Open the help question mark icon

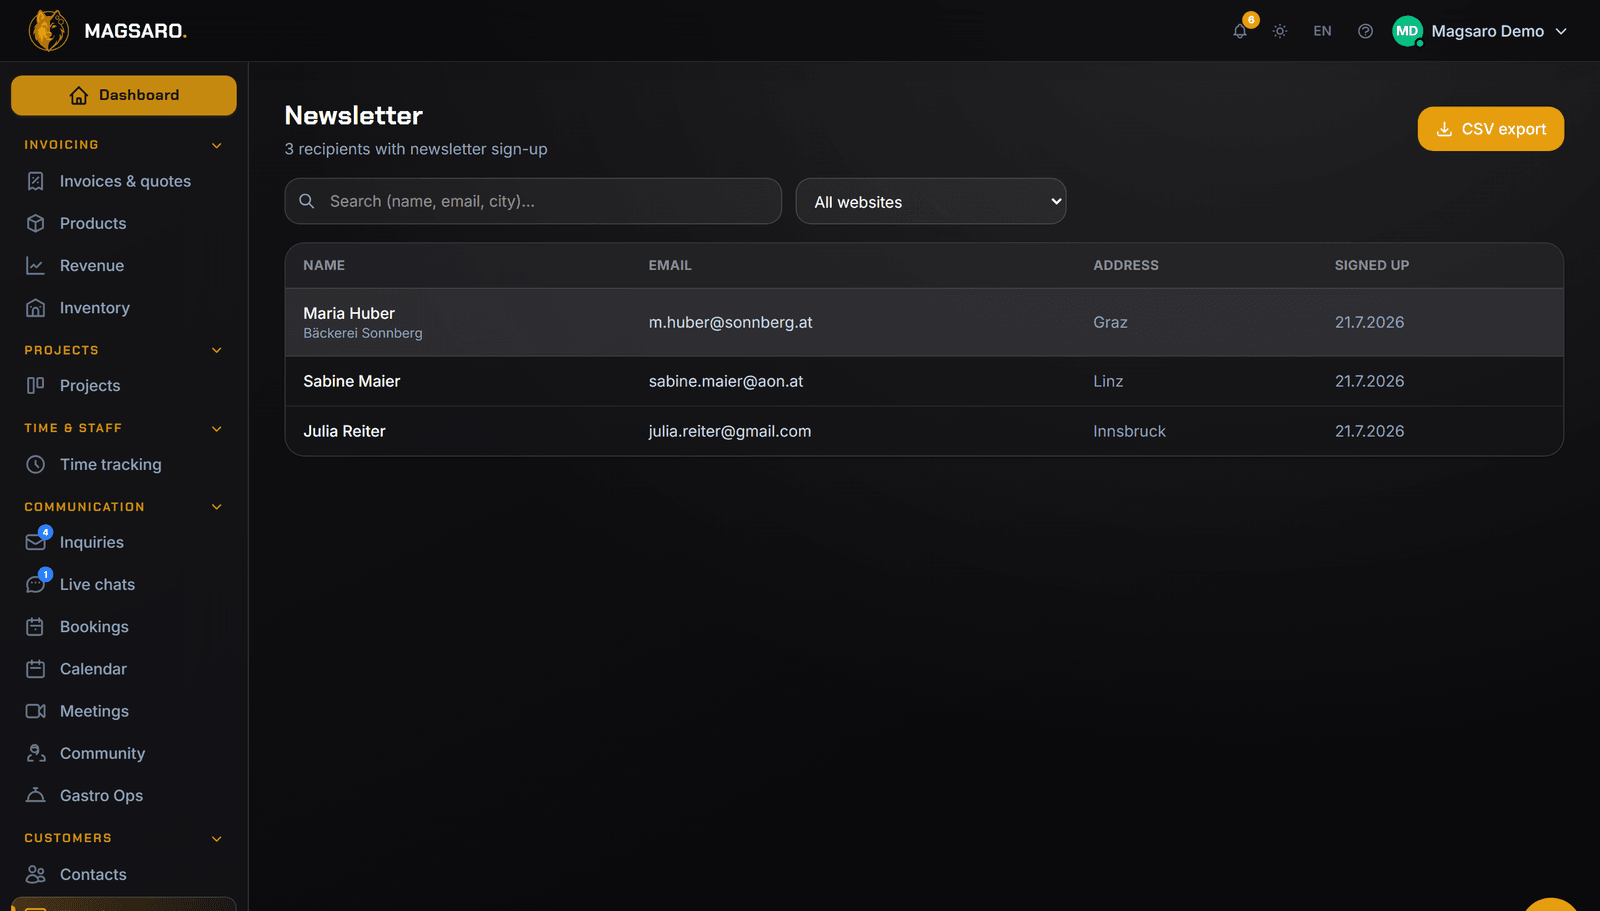[x=1365, y=31]
